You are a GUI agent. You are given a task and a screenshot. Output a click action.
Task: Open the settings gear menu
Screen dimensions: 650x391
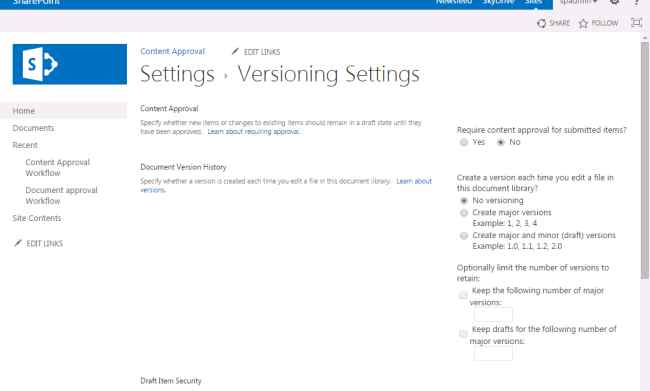pyautogui.click(x=615, y=2)
